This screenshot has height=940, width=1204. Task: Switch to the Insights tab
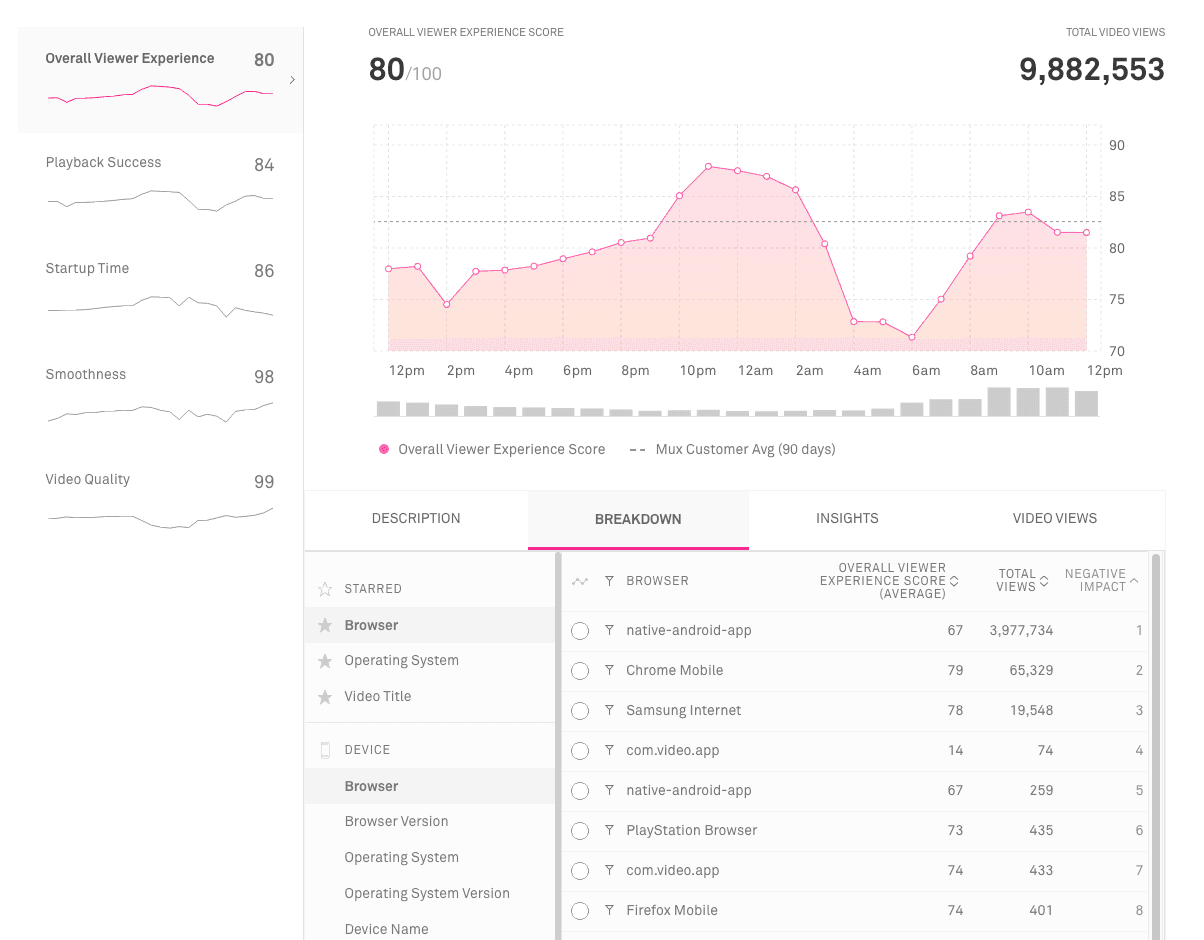pos(846,518)
